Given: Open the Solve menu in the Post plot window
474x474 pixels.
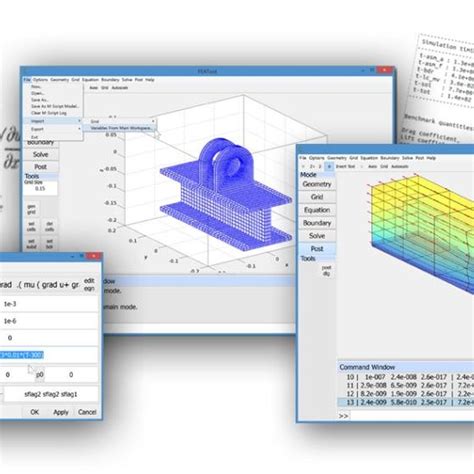Looking at the screenshot, I should tap(407, 158).
